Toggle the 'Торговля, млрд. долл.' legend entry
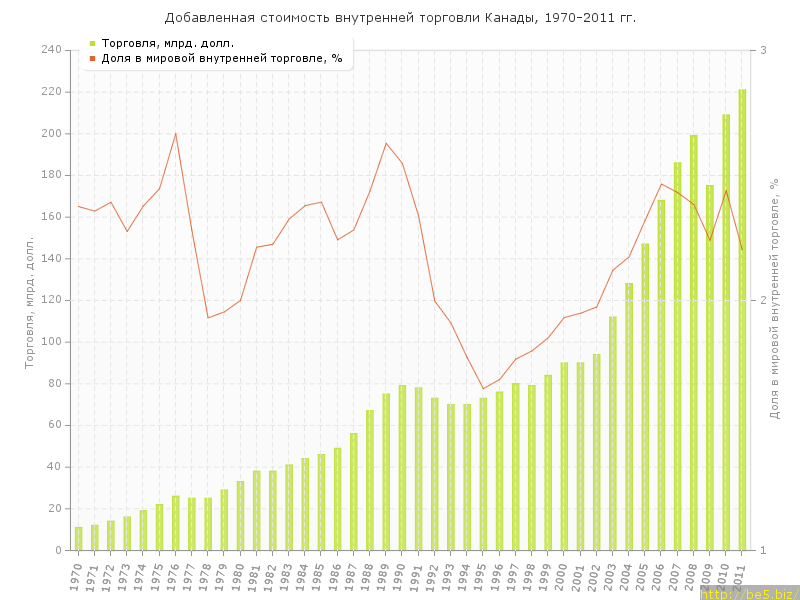Image resolution: width=800 pixels, height=600 pixels. pos(167,43)
